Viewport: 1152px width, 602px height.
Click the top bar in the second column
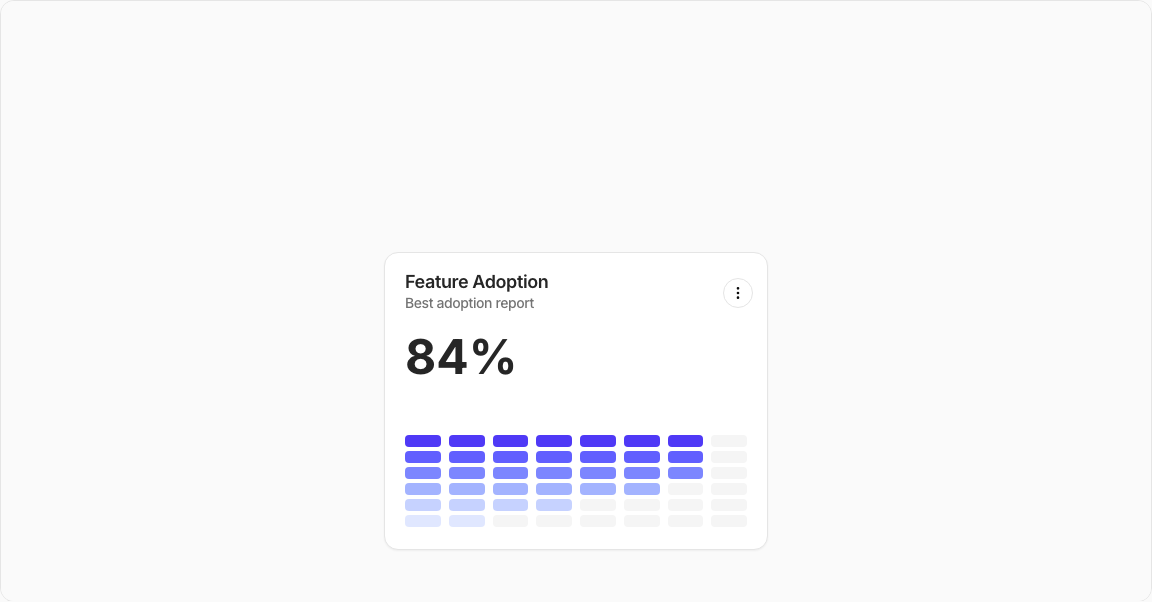pyautogui.click(x=467, y=441)
